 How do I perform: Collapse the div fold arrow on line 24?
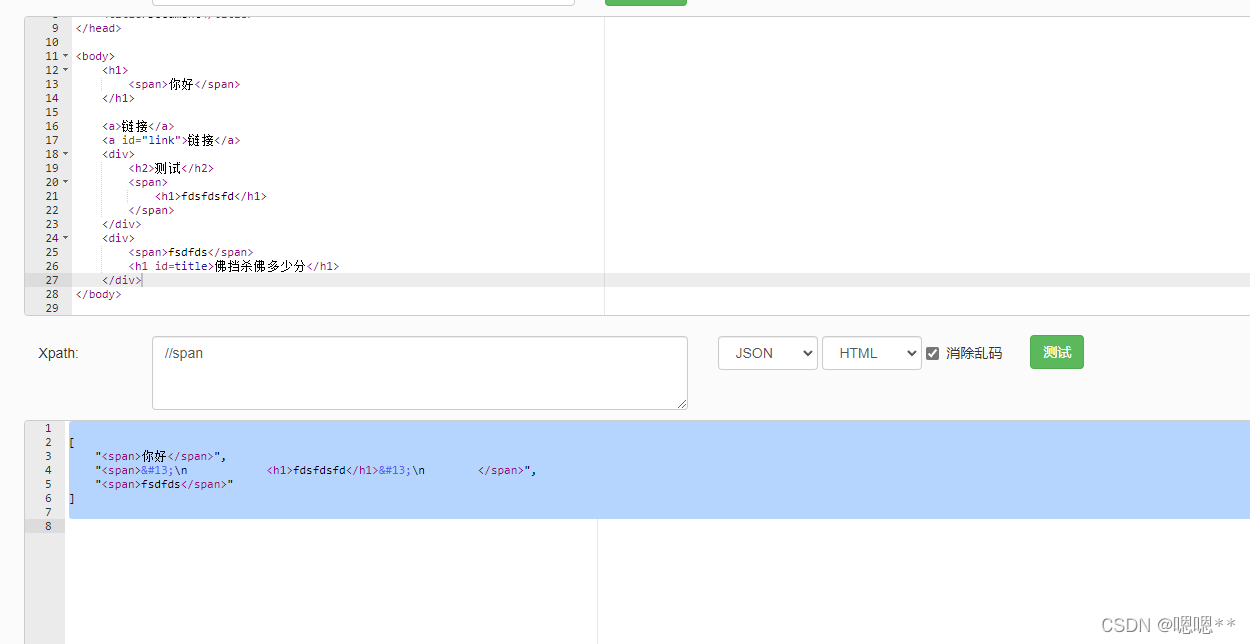[66, 238]
